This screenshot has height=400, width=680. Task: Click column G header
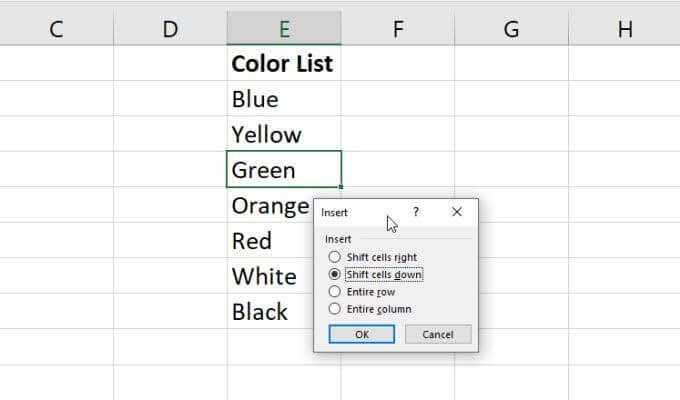pos(511,29)
